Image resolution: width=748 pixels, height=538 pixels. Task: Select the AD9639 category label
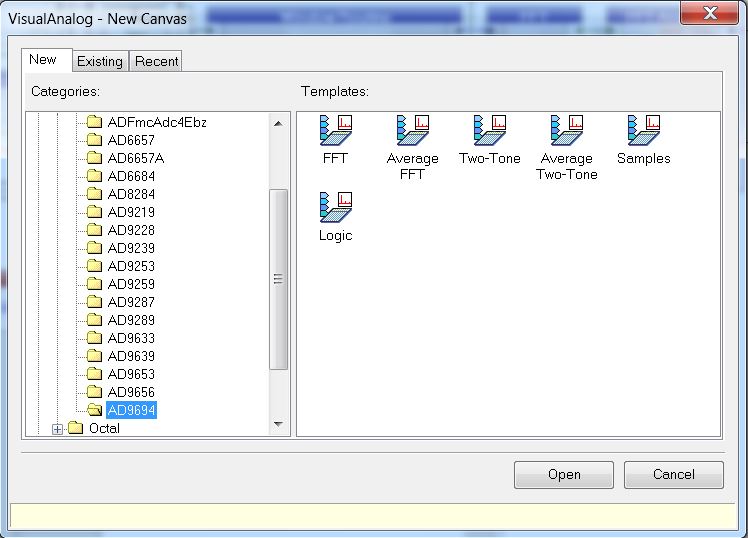tap(131, 356)
